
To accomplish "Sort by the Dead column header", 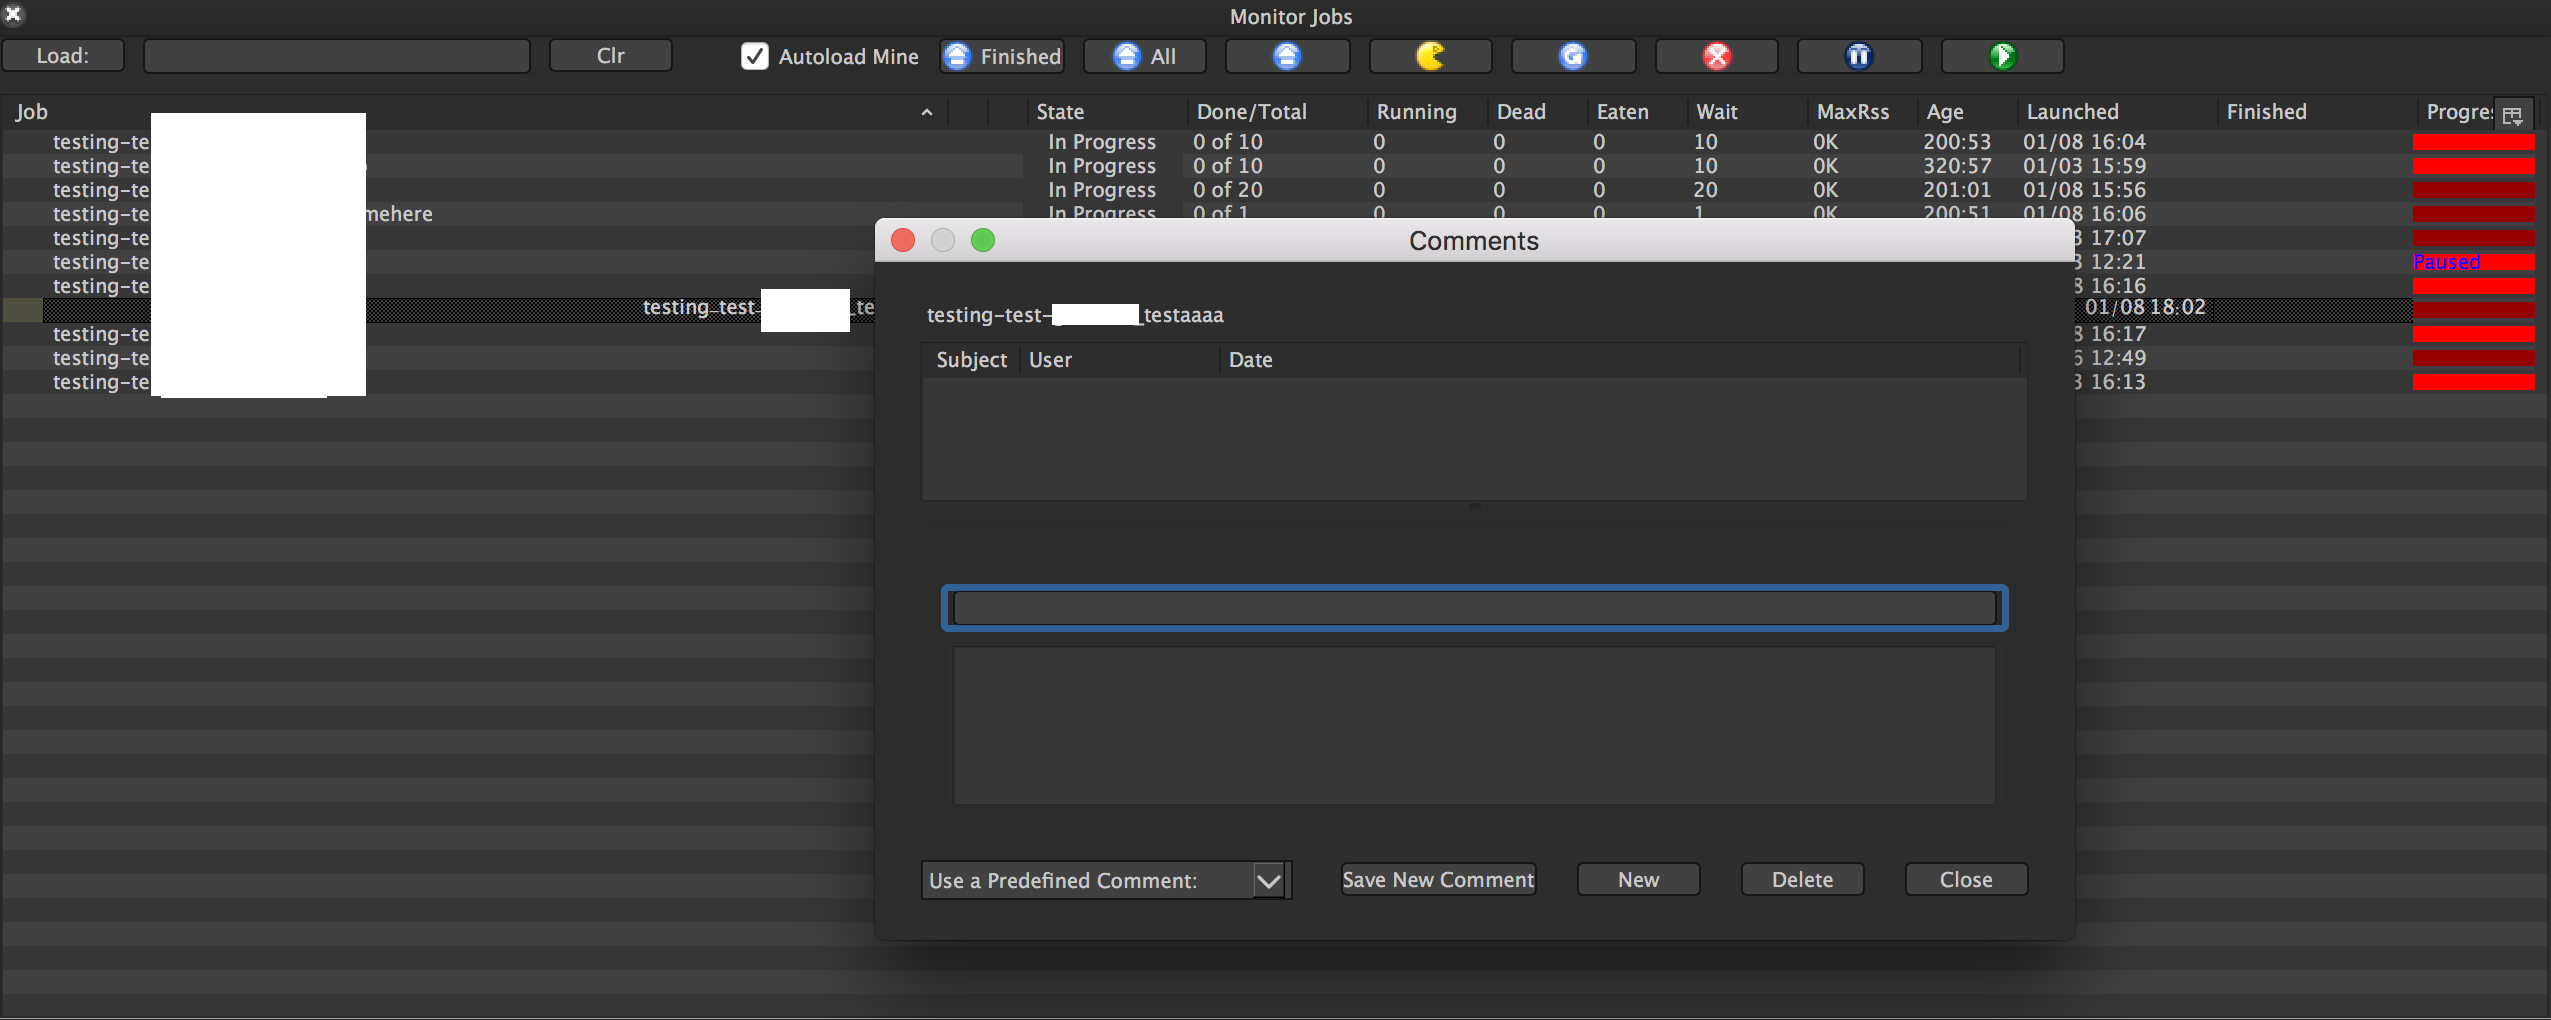I will coord(1536,112).
